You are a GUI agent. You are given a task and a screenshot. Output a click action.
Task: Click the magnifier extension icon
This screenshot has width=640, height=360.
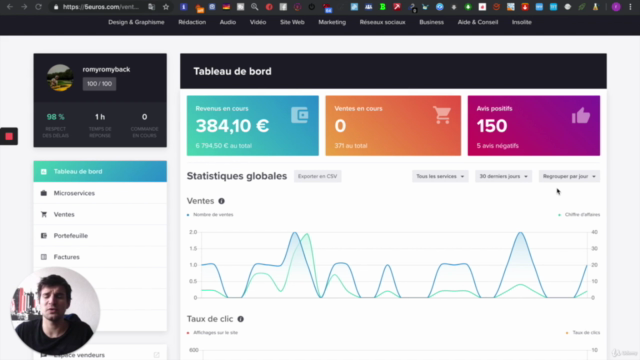pyautogui.click(x=255, y=7)
